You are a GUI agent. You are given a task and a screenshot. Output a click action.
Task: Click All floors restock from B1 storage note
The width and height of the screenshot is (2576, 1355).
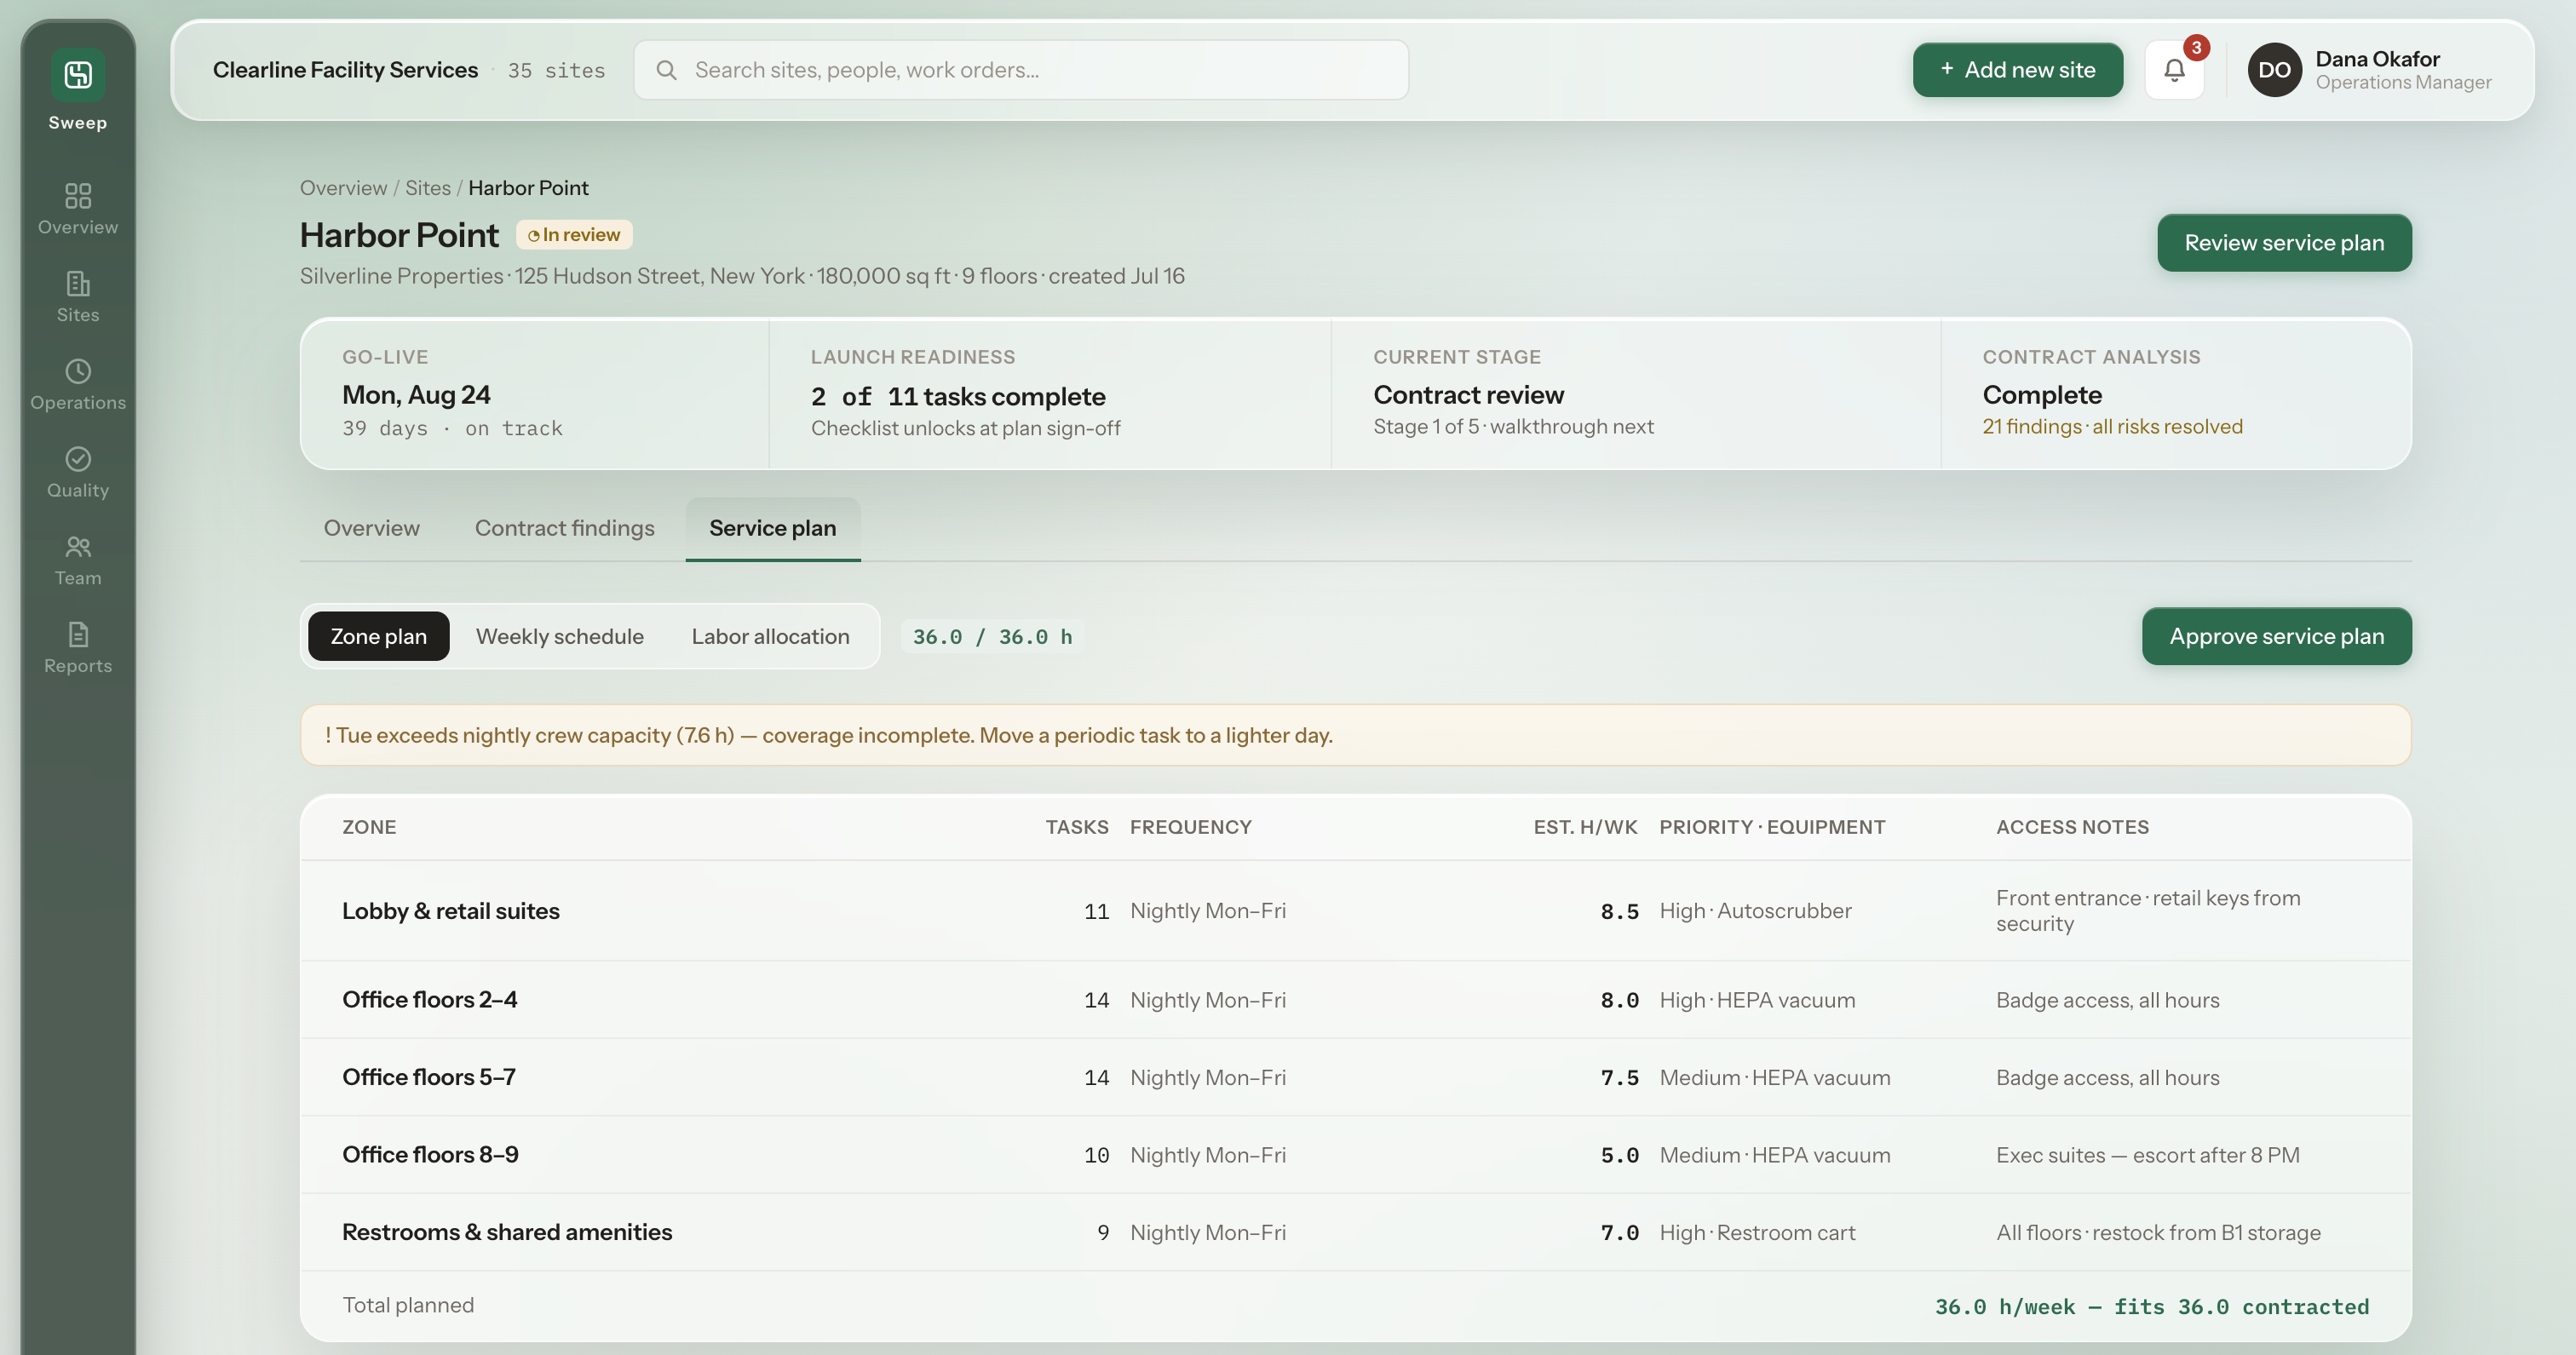(x=2158, y=1232)
